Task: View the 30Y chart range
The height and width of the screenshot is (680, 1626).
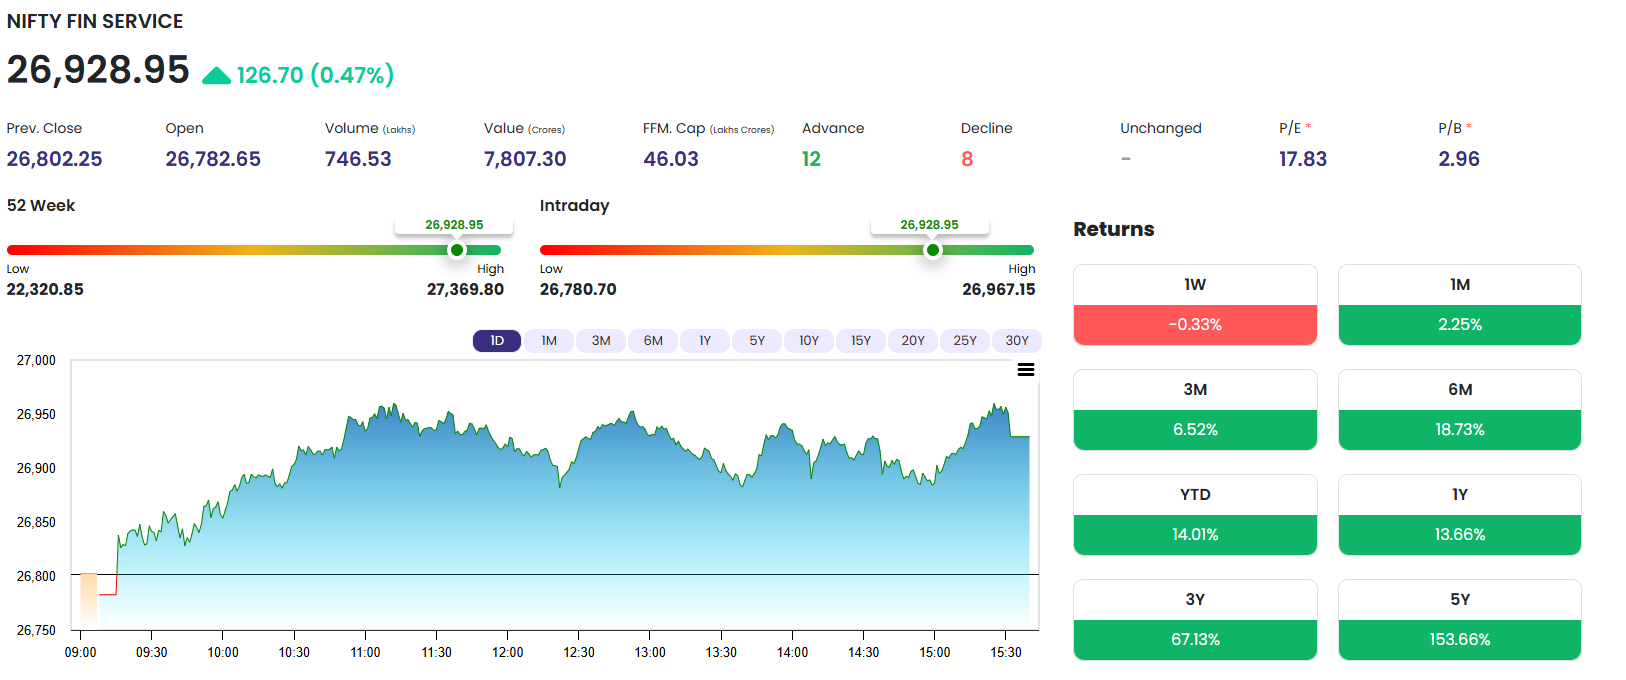Action: [x=1017, y=341]
